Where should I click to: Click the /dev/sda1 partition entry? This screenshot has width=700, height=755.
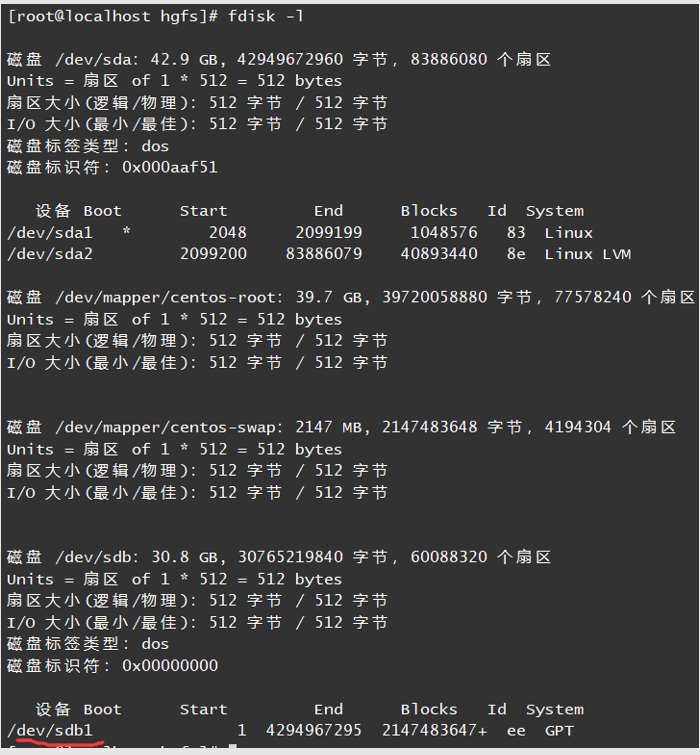point(49,233)
